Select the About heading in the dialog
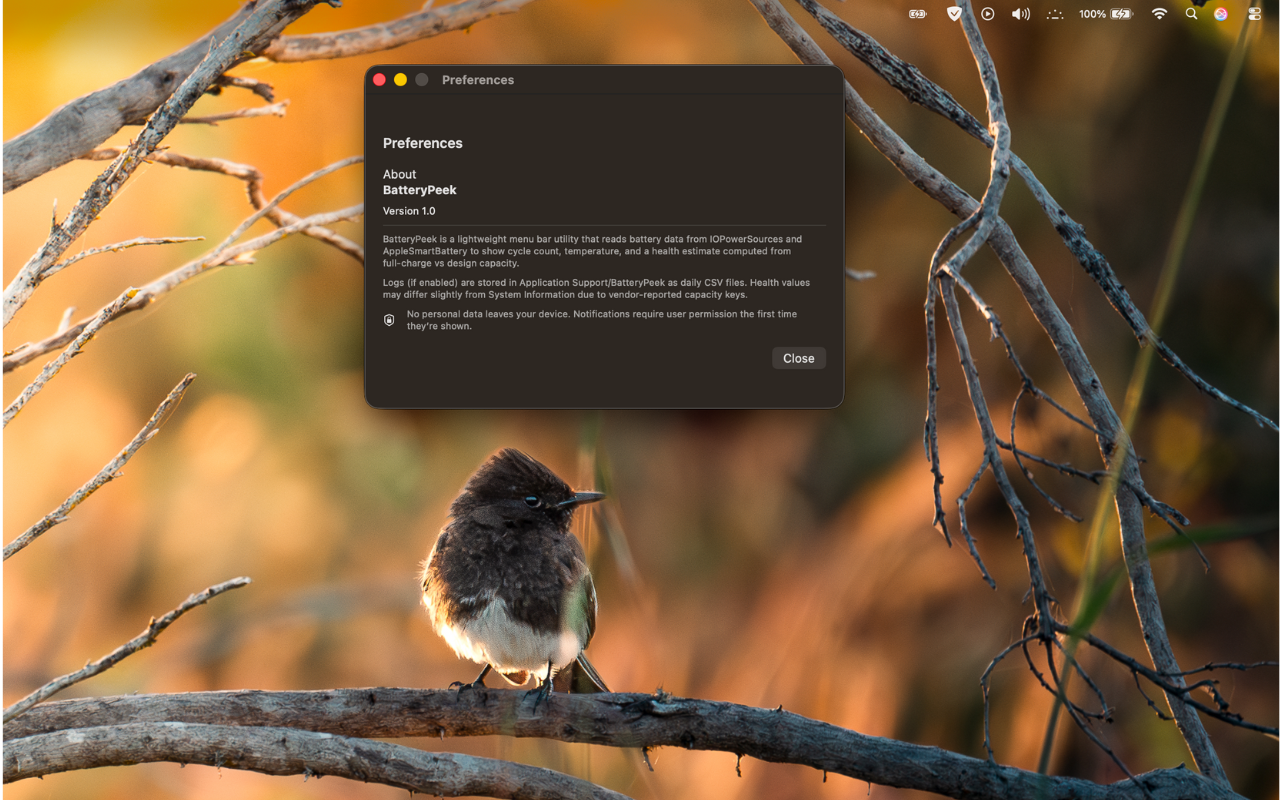This screenshot has height=800, width=1280. [399, 174]
